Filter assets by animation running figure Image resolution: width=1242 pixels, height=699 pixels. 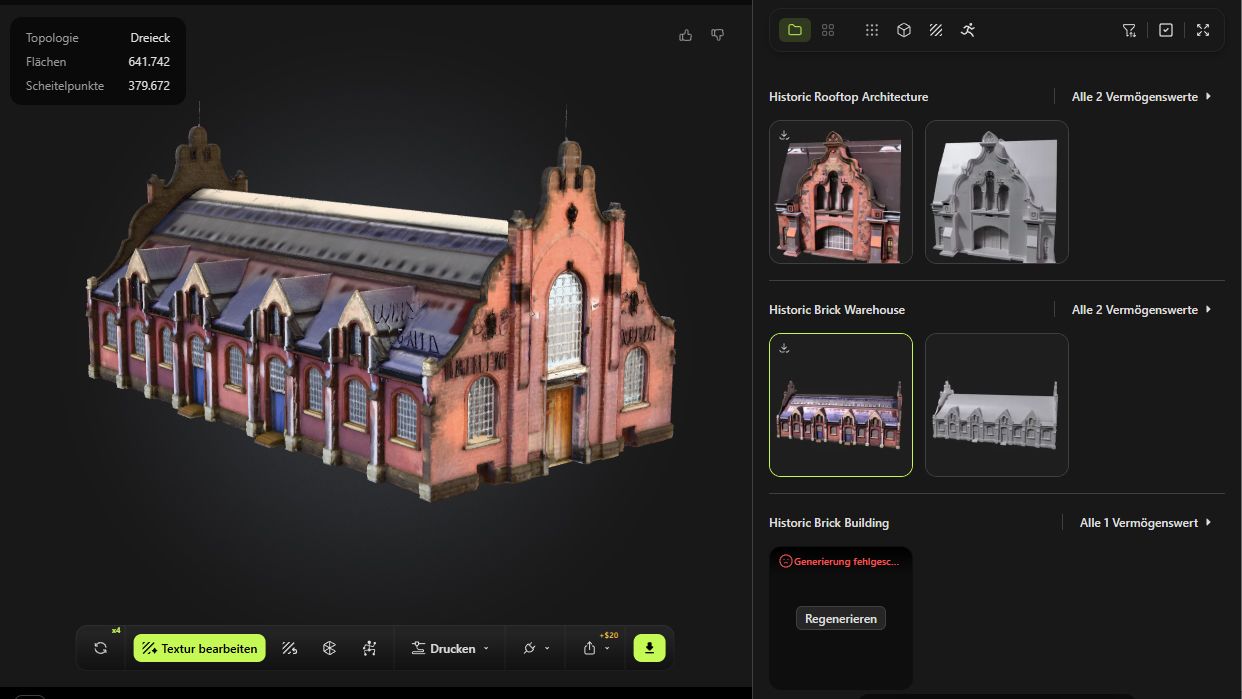click(x=968, y=30)
